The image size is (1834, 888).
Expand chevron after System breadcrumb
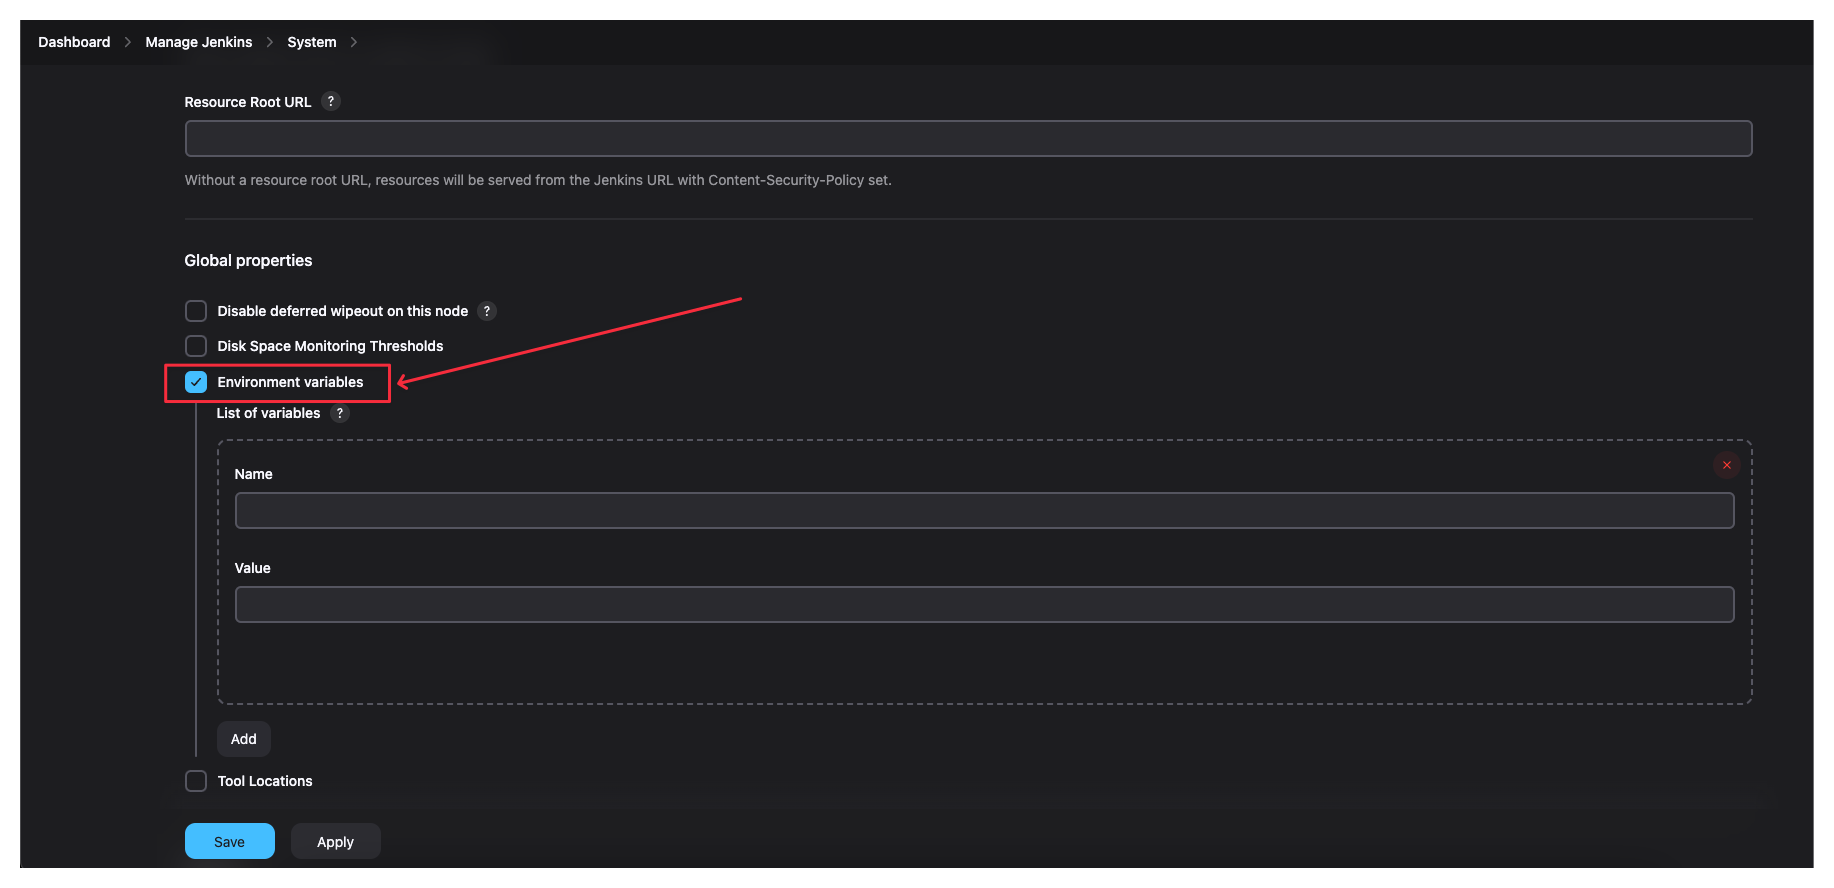(354, 42)
